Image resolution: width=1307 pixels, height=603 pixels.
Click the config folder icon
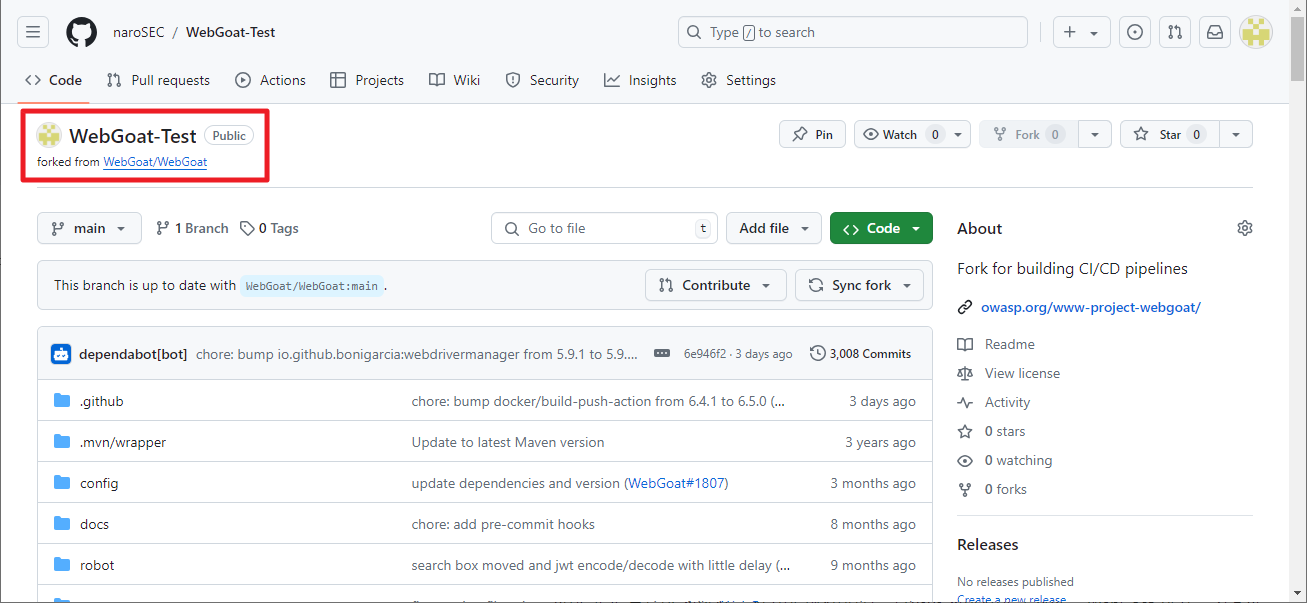coord(62,483)
